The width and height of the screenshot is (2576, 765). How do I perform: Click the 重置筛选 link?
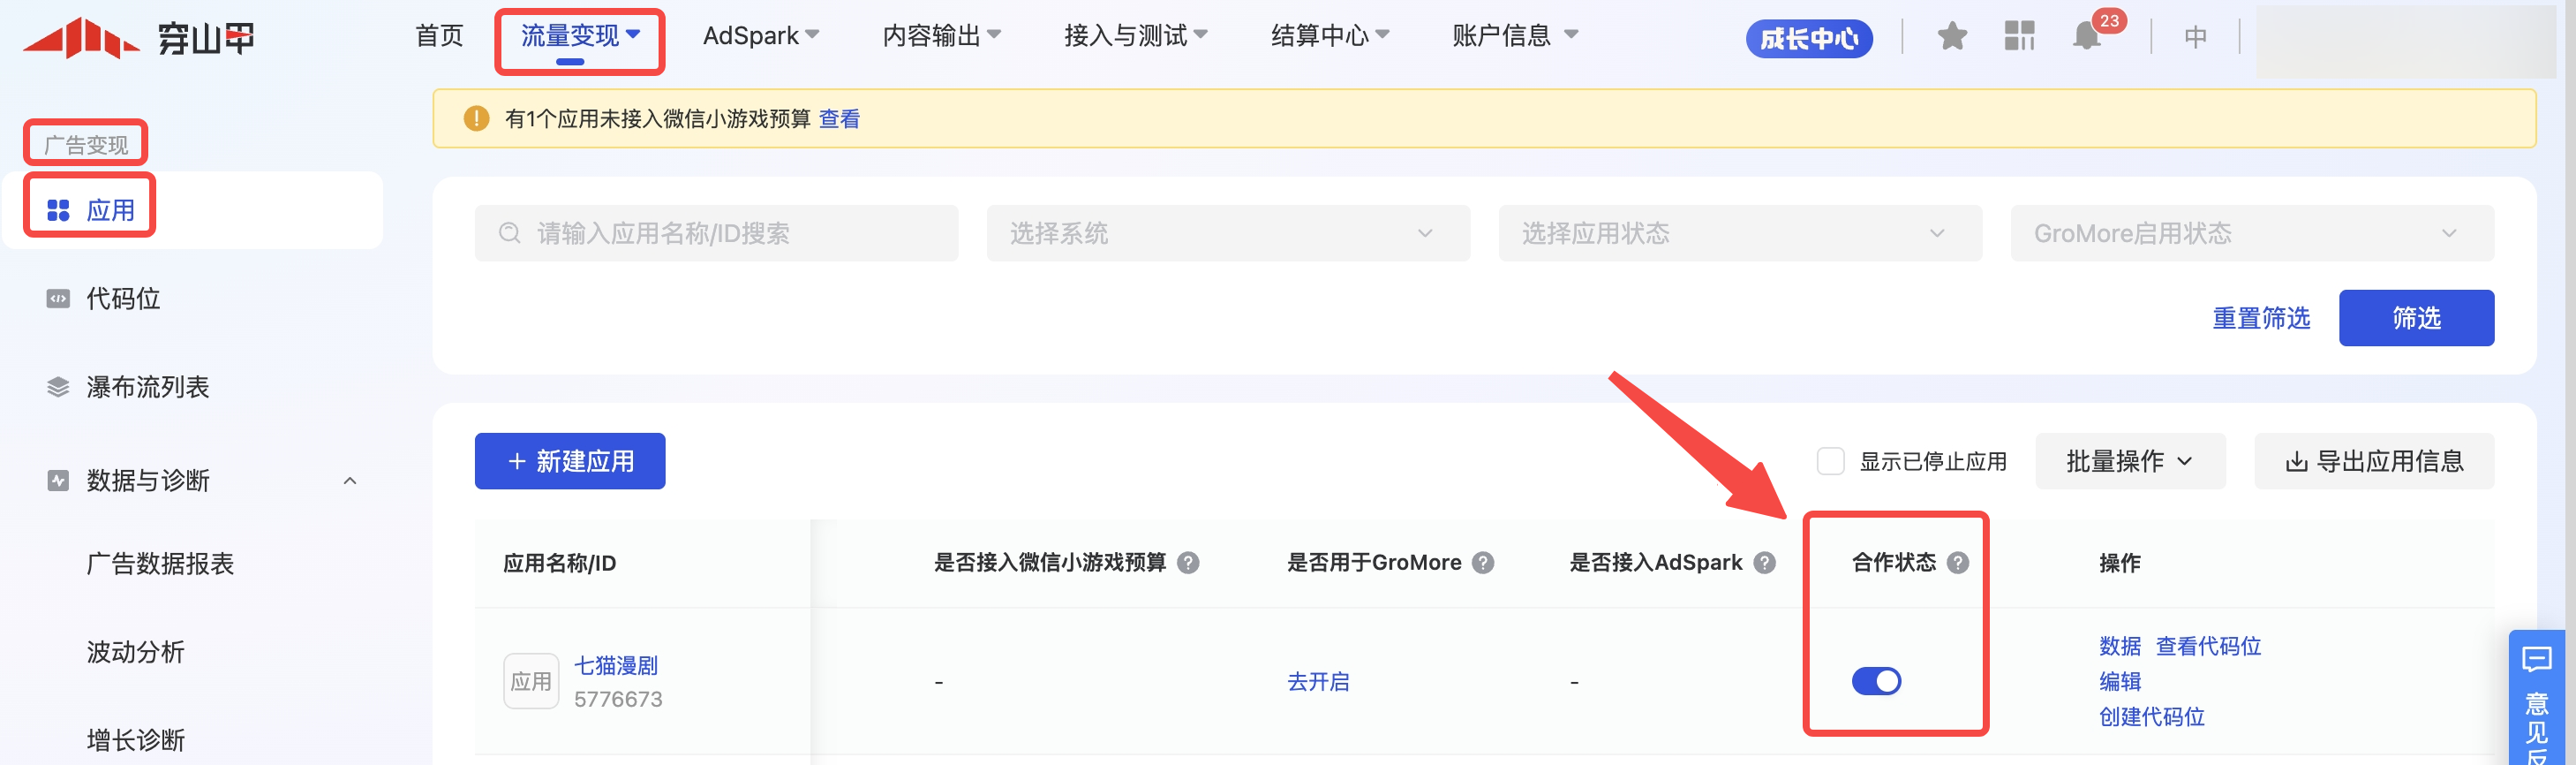pos(2260,318)
